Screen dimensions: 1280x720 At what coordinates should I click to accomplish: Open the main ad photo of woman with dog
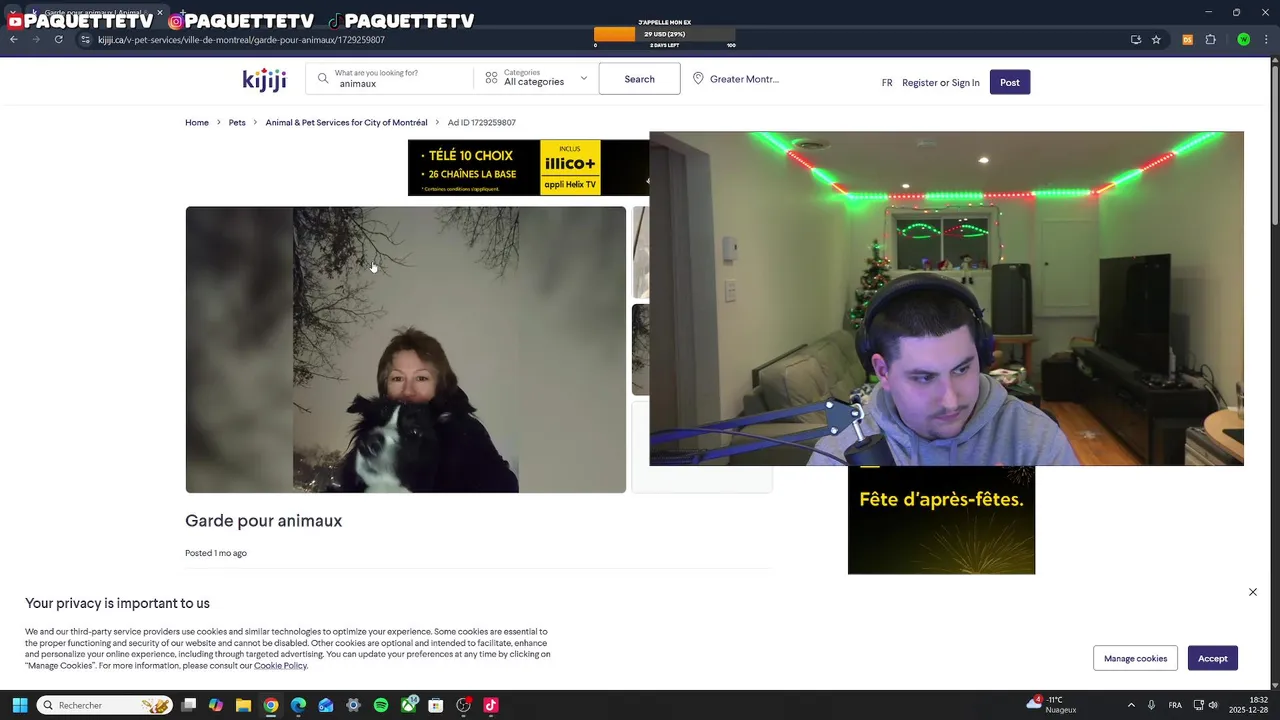click(405, 350)
